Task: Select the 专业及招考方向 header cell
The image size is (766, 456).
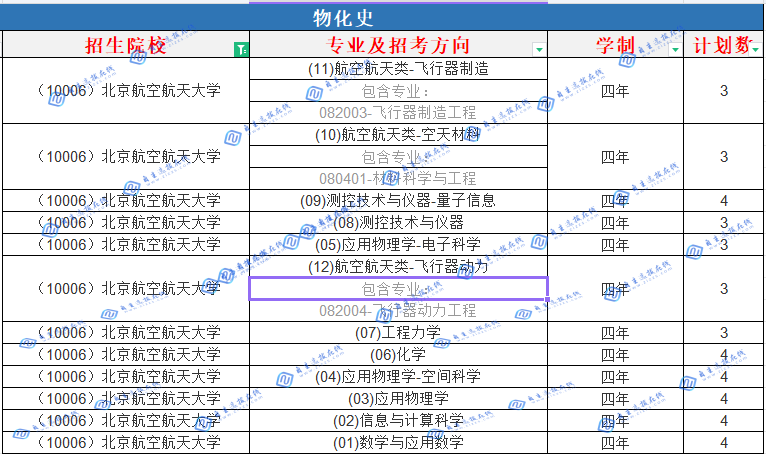Action: pyautogui.click(x=398, y=44)
